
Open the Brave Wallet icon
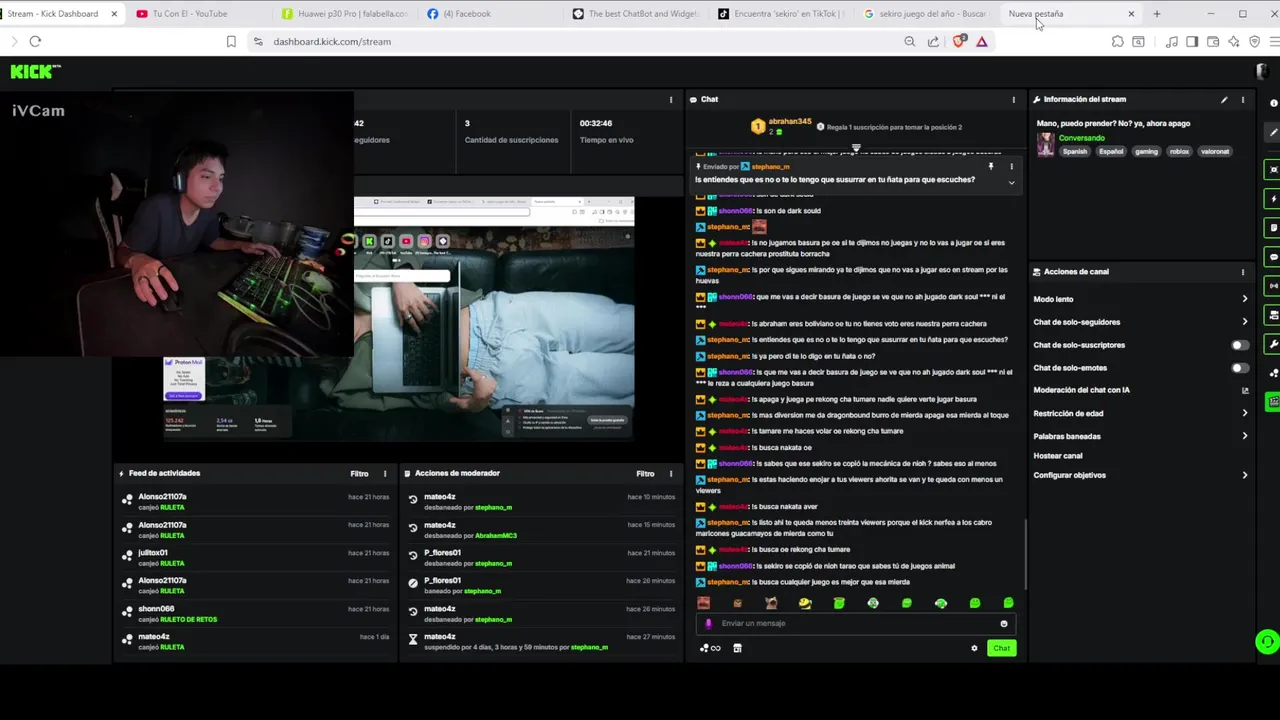(1213, 41)
